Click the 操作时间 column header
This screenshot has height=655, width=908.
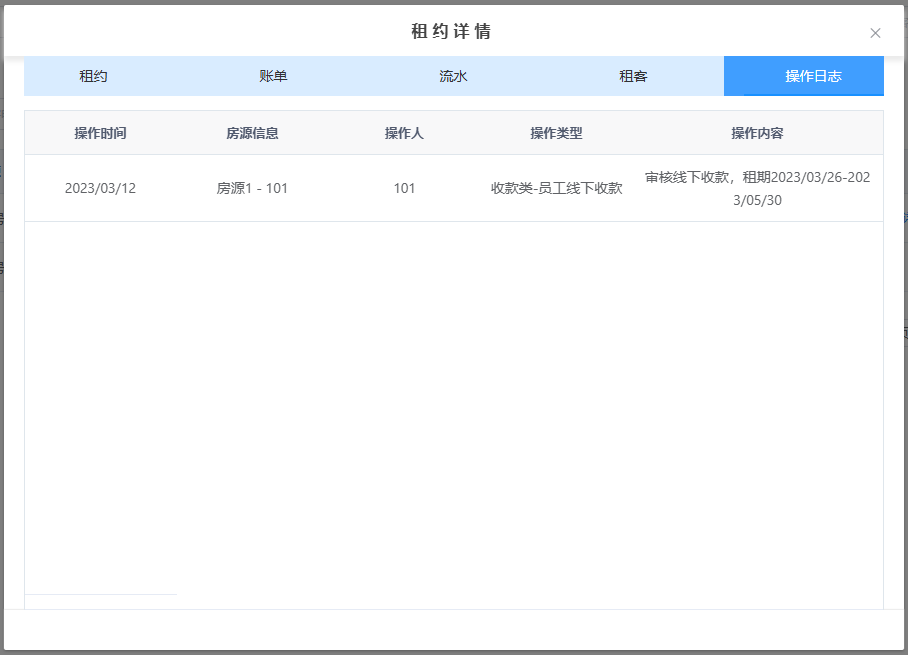point(100,133)
